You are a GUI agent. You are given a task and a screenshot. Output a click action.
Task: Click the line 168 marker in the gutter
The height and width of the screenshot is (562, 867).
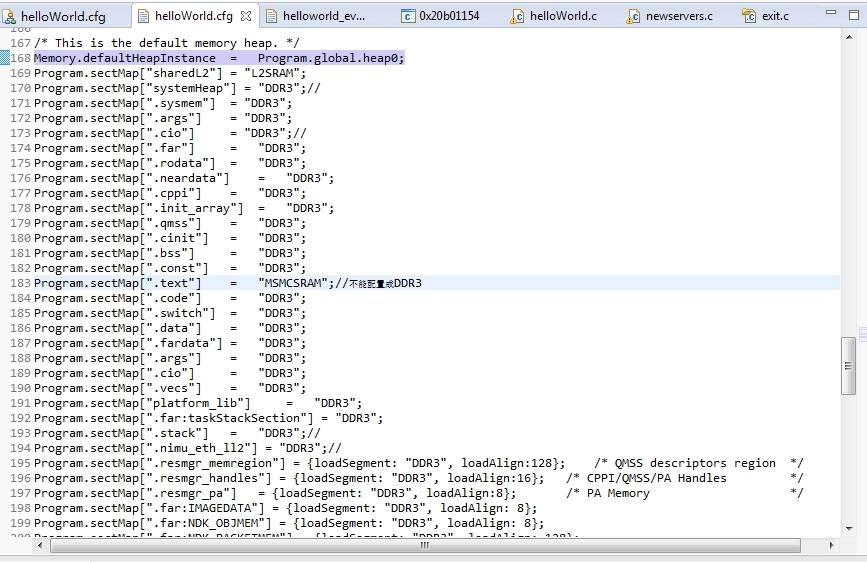[x=4, y=58]
